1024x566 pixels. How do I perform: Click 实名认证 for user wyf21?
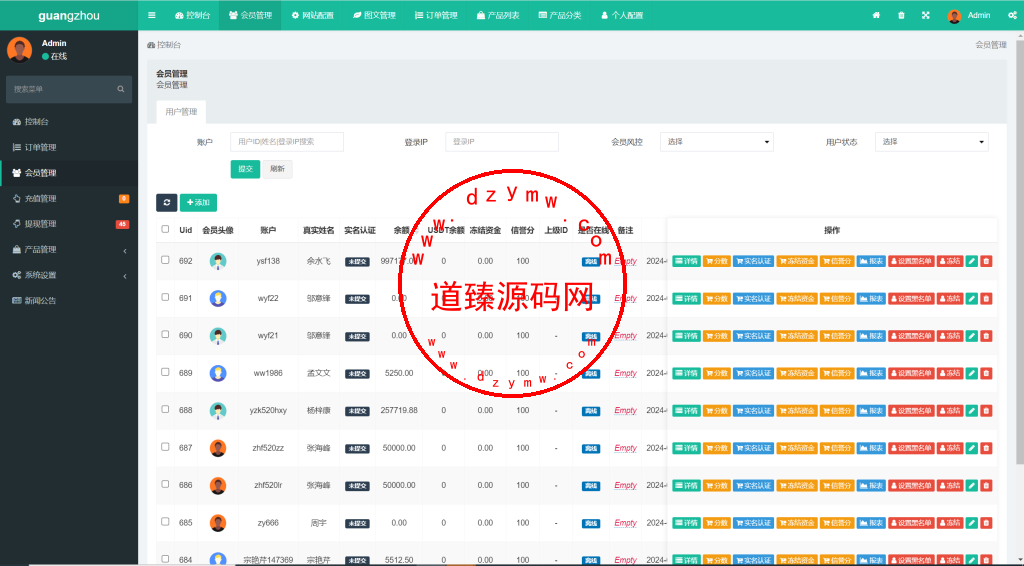tap(753, 336)
